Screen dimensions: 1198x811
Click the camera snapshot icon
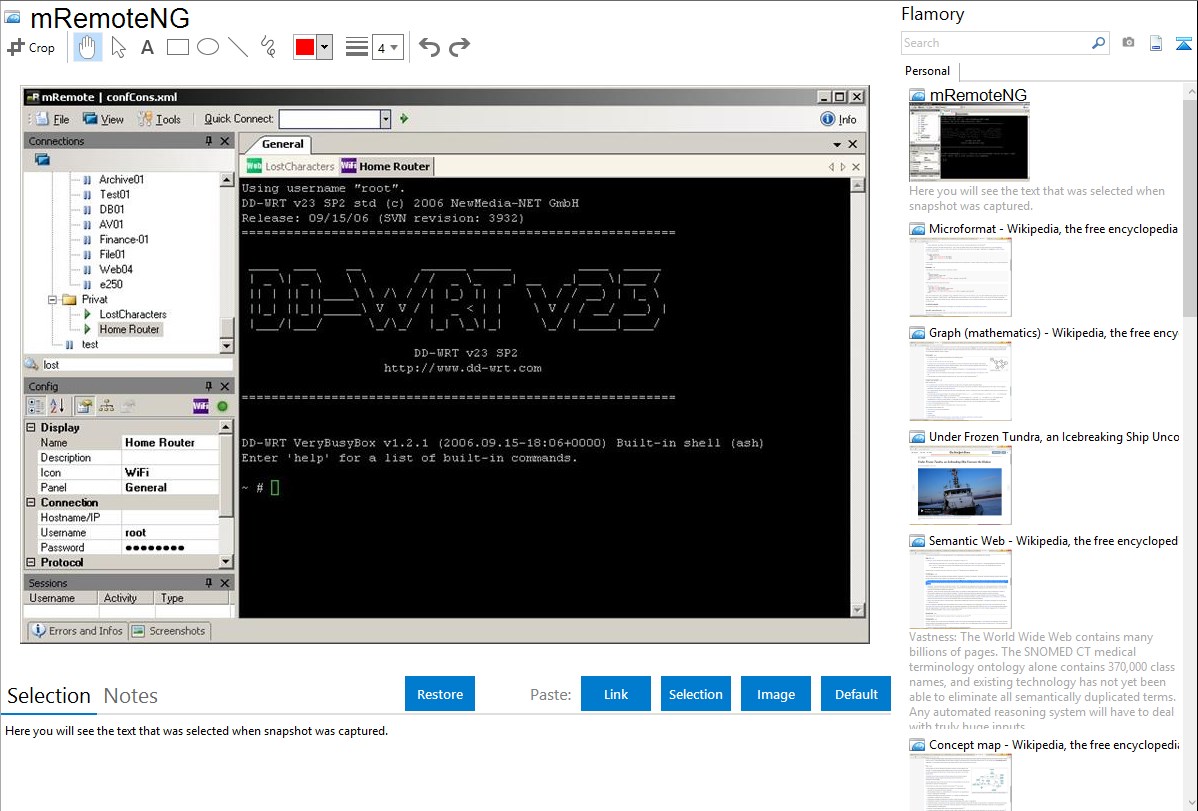(x=1128, y=43)
